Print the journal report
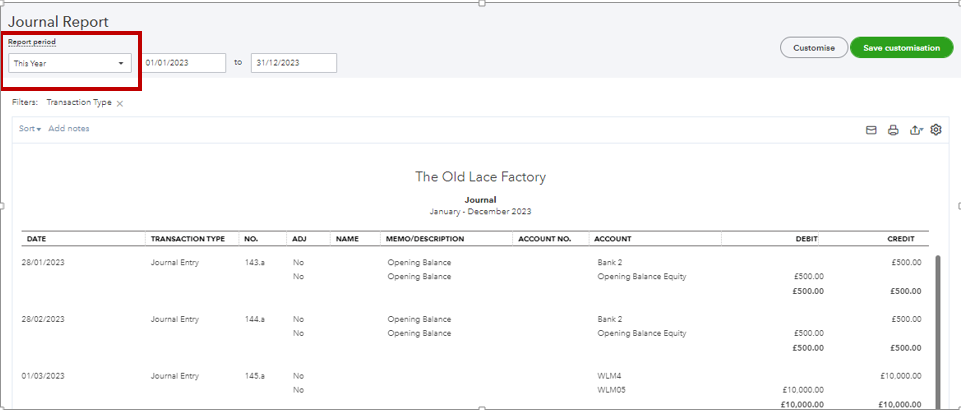 893,130
